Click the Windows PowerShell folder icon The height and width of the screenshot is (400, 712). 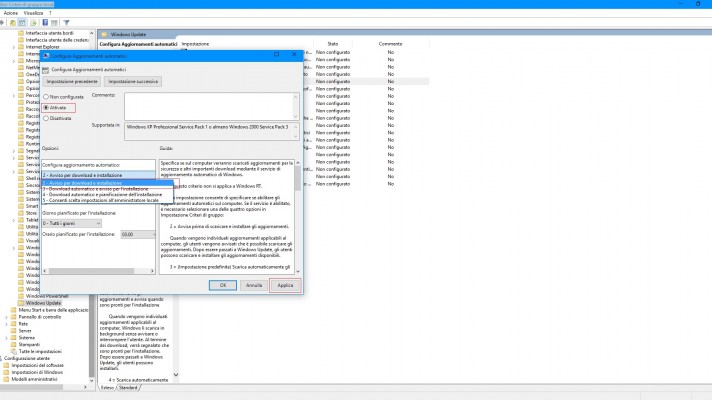coord(21,296)
